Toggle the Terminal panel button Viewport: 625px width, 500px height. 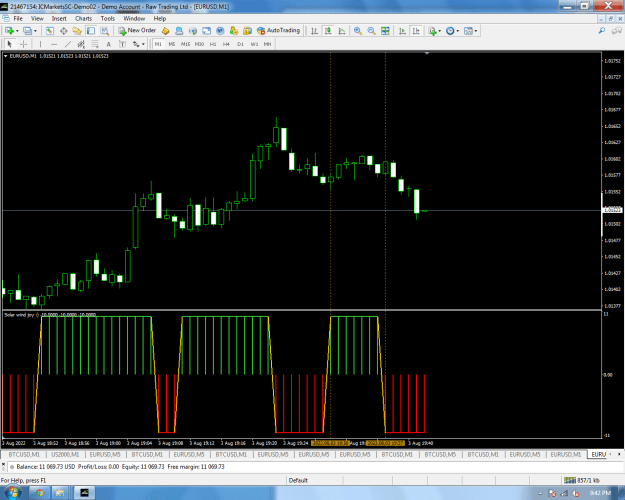point(91,31)
